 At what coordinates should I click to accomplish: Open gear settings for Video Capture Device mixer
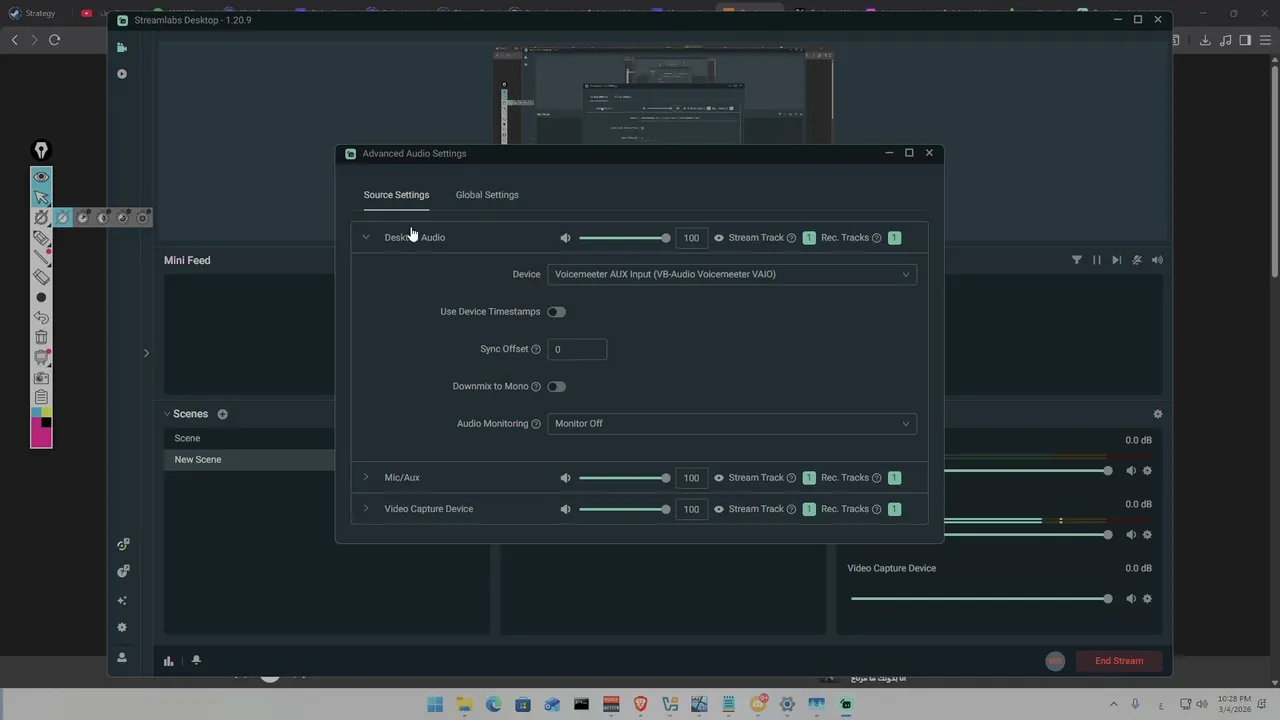(1147, 599)
